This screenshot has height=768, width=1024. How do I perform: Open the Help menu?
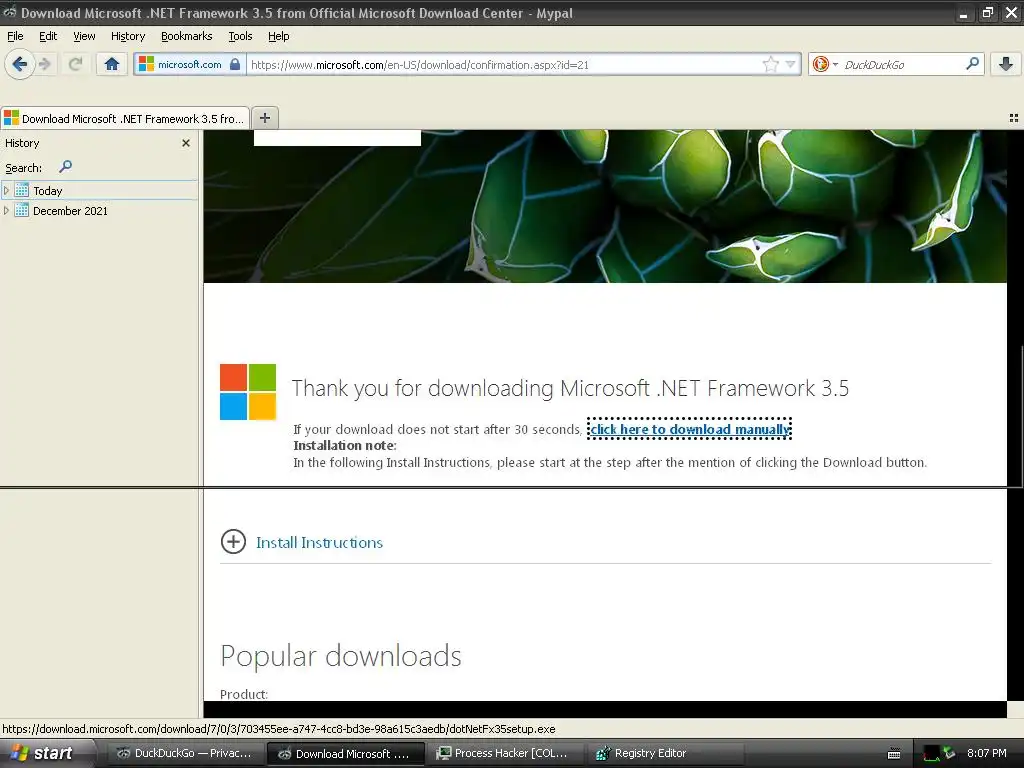pos(278,36)
